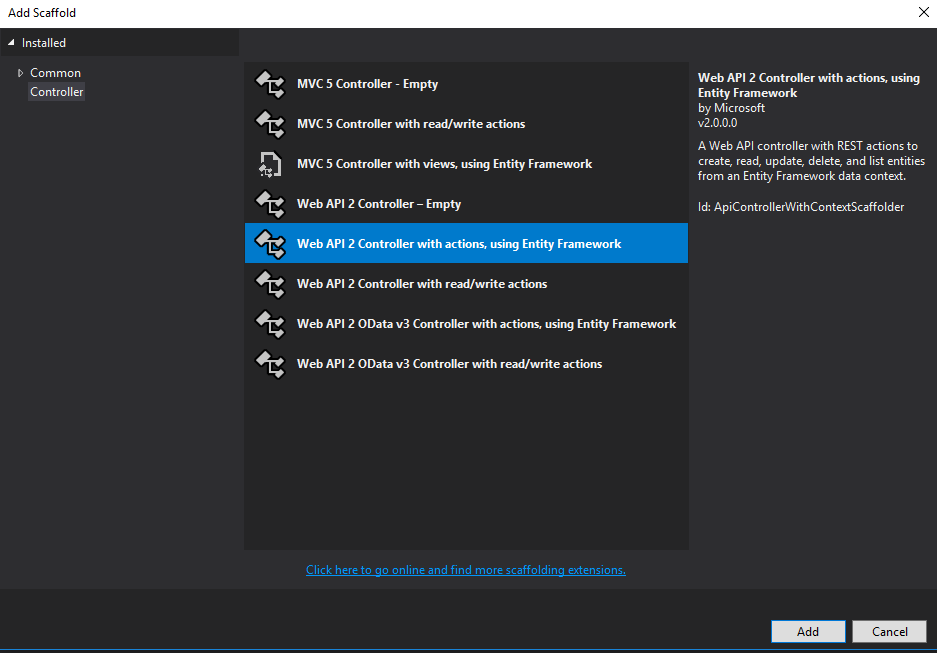Click icon for OData v3 read/write actions controller

pos(270,364)
